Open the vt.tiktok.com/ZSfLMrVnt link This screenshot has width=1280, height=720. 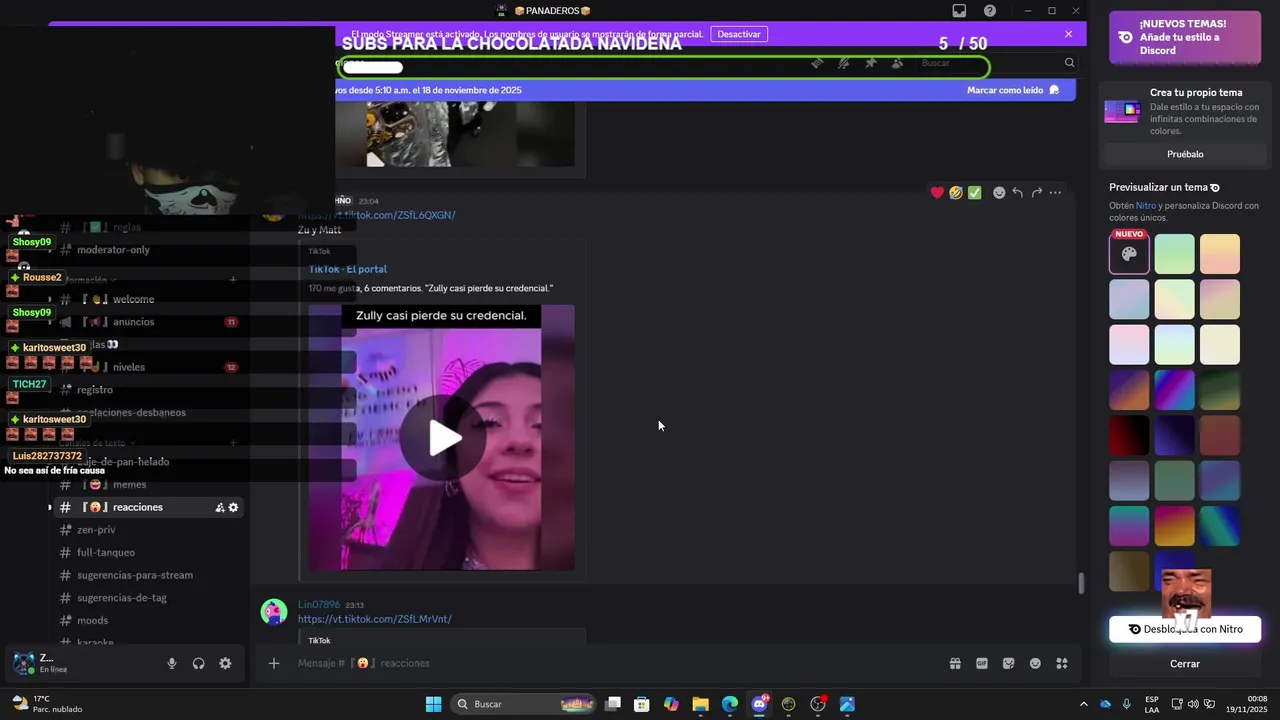374,619
